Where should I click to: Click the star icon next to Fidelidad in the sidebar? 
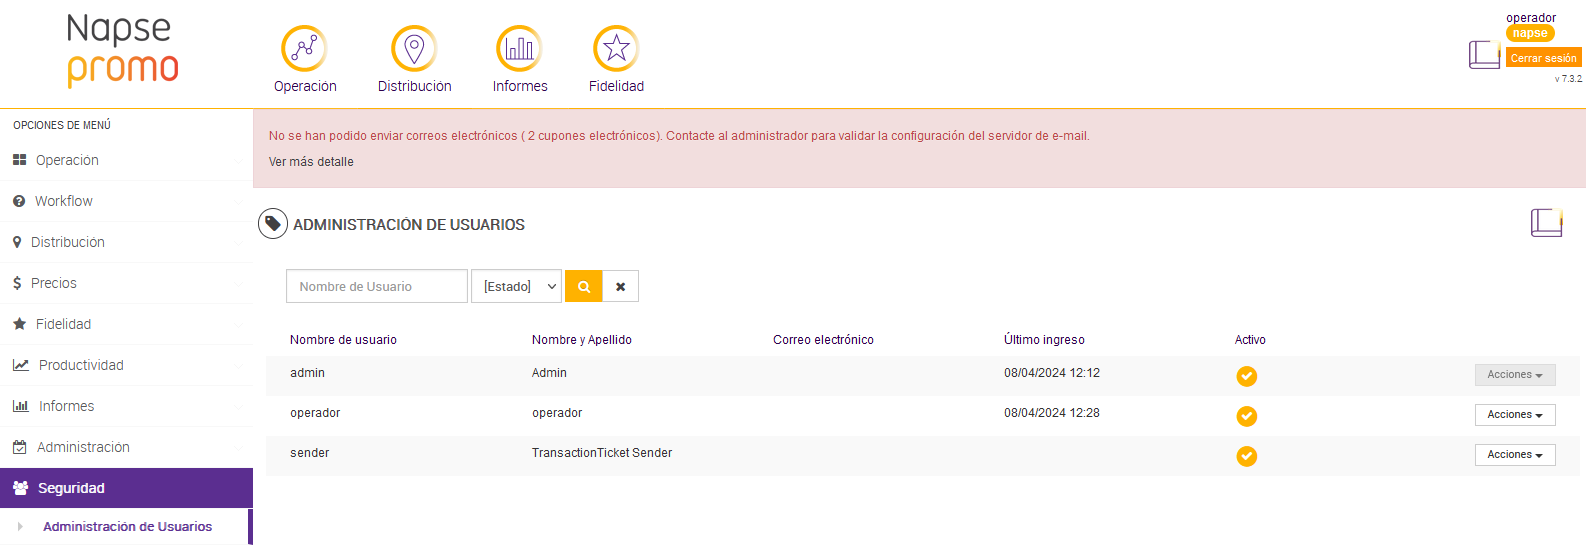pos(19,324)
